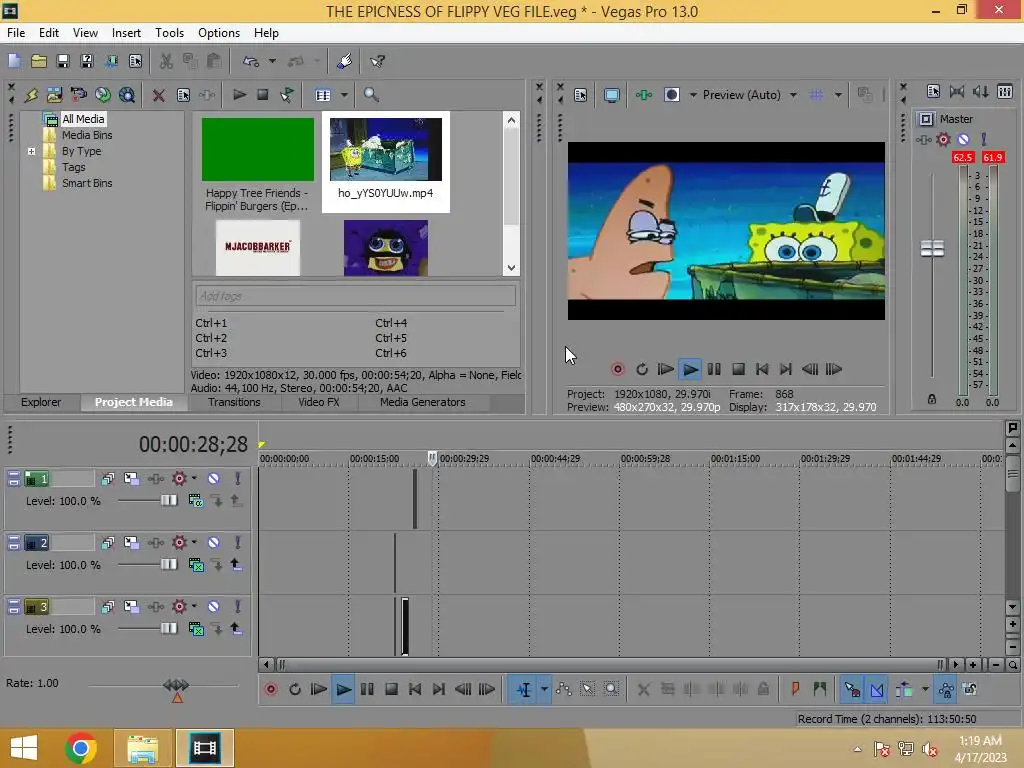Viewport: 1024px width, 768px height.
Task: Click Preview on External Monitor icon
Action: pyautogui.click(x=611, y=95)
